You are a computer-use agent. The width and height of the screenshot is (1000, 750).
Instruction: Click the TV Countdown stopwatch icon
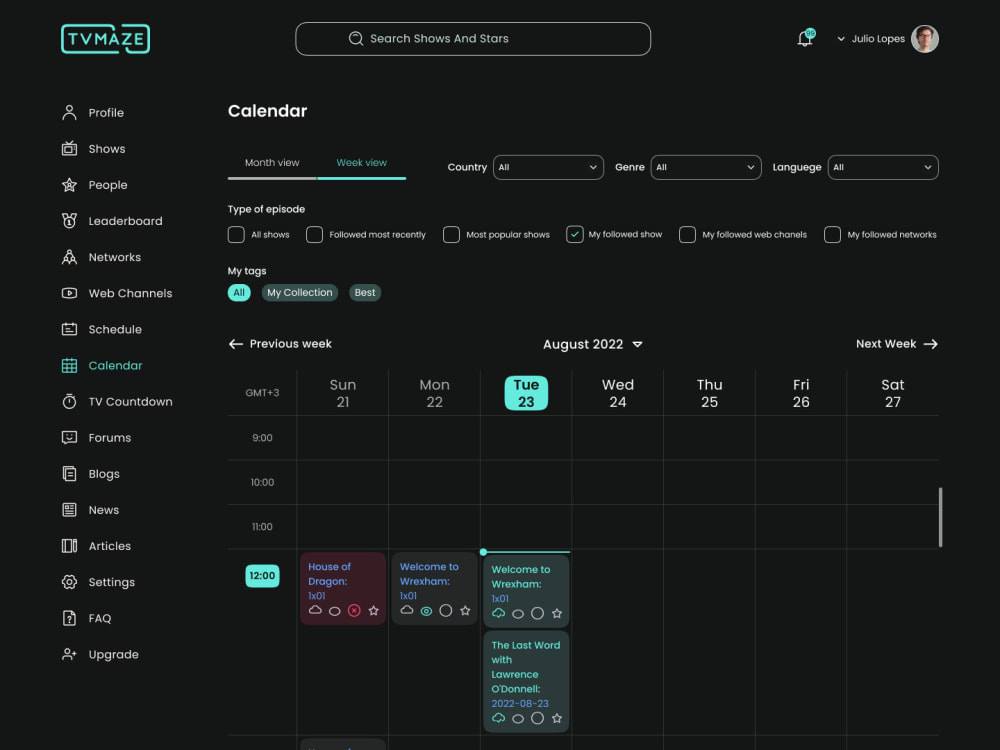pyautogui.click(x=70, y=402)
